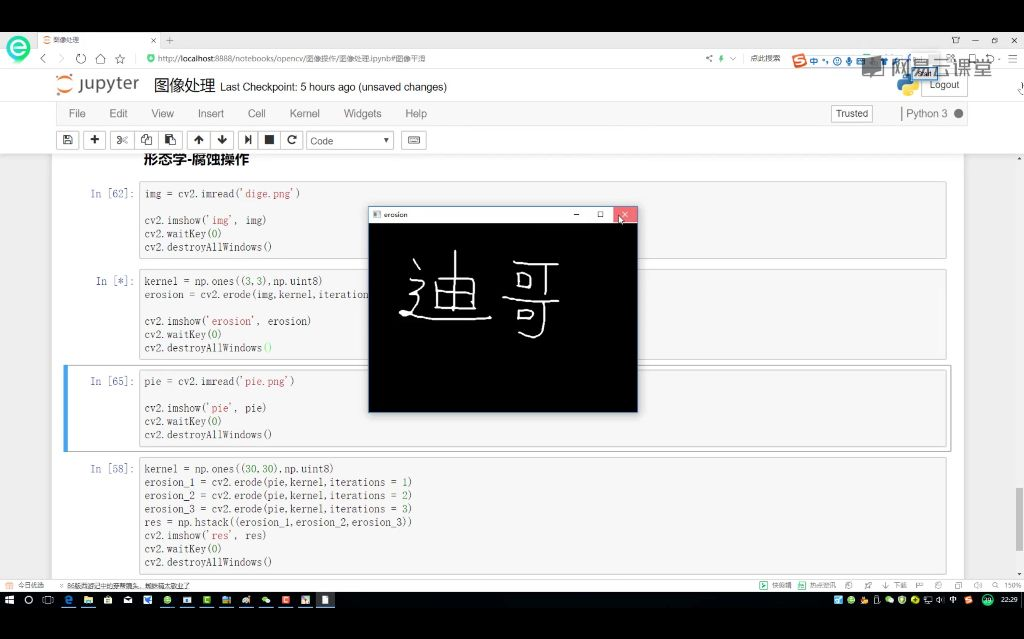Minimize the erosion image window
This screenshot has height=639, width=1024.
pyautogui.click(x=576, y=214)
